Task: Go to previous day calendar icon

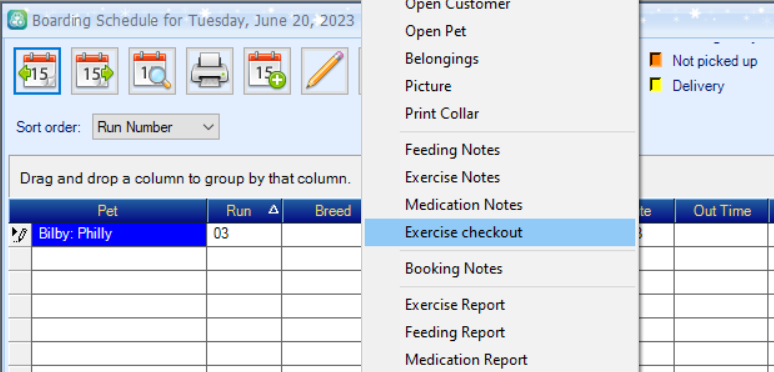Action: (x=37, y=71)
